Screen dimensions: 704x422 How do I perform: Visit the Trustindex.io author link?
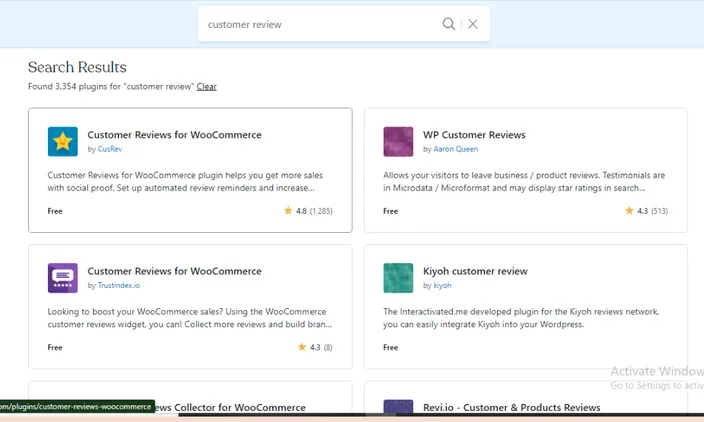click(x=119, y=286)
